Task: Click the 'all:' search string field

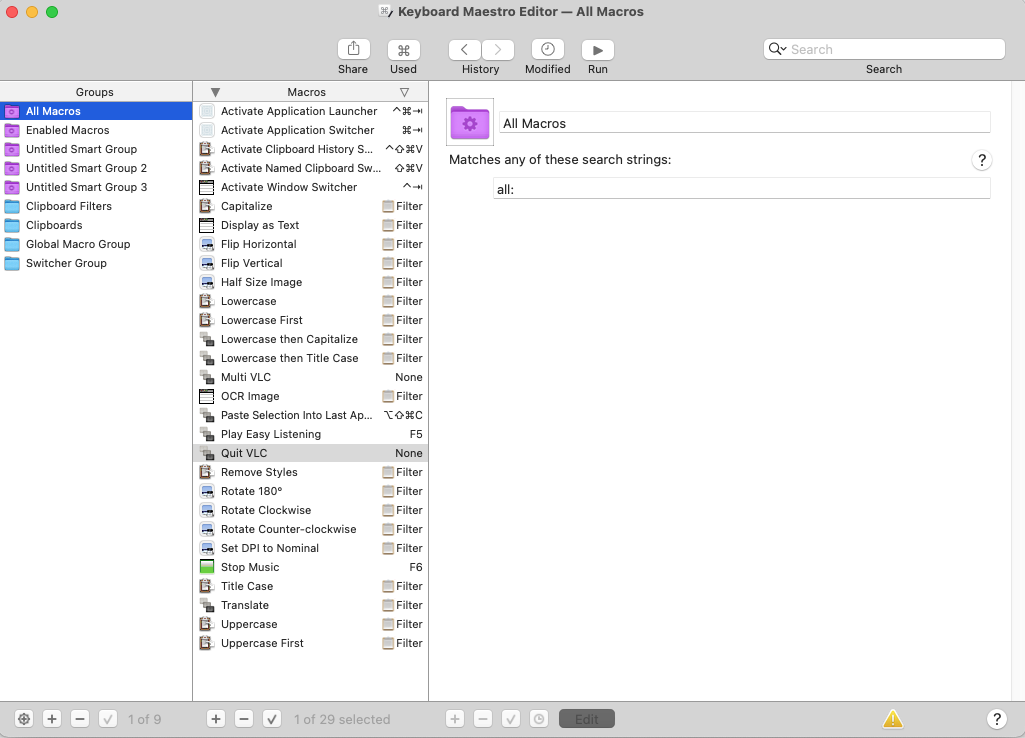Action: tap(741, 188)
